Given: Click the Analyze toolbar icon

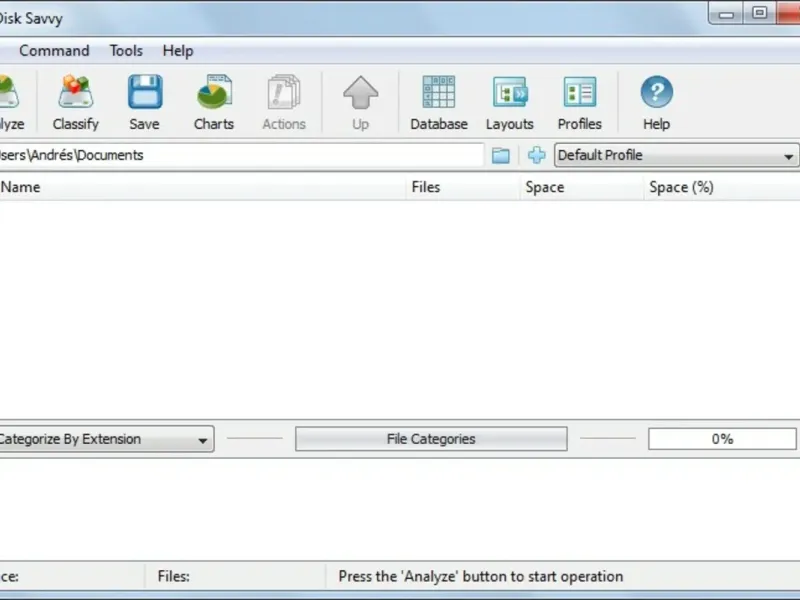Looking at the screenshot, I should click(10, 103).
